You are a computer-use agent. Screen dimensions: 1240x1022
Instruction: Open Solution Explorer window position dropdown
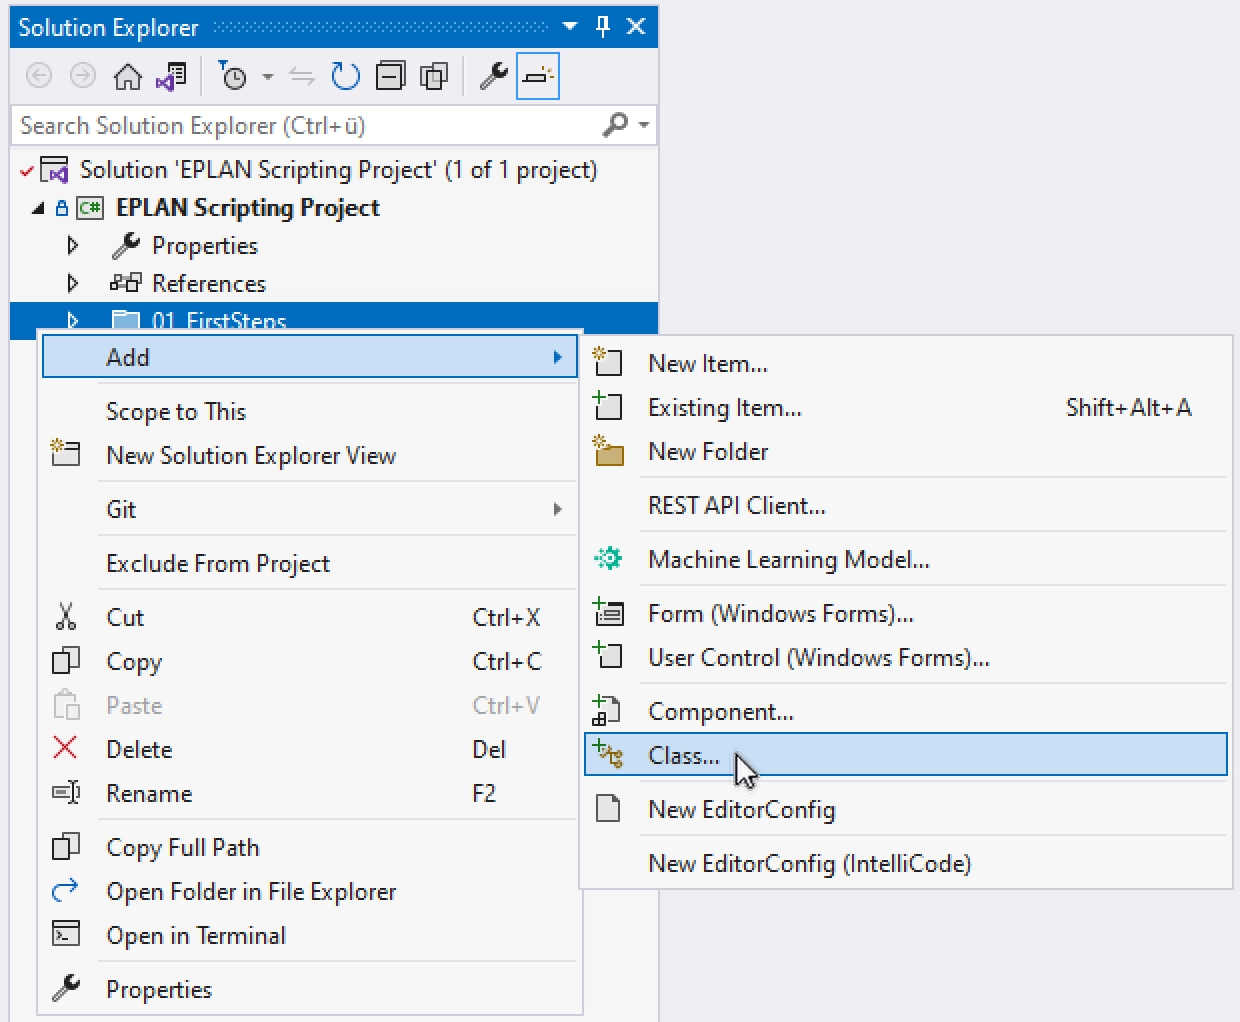pyautogui.click(x=570, y=26)
